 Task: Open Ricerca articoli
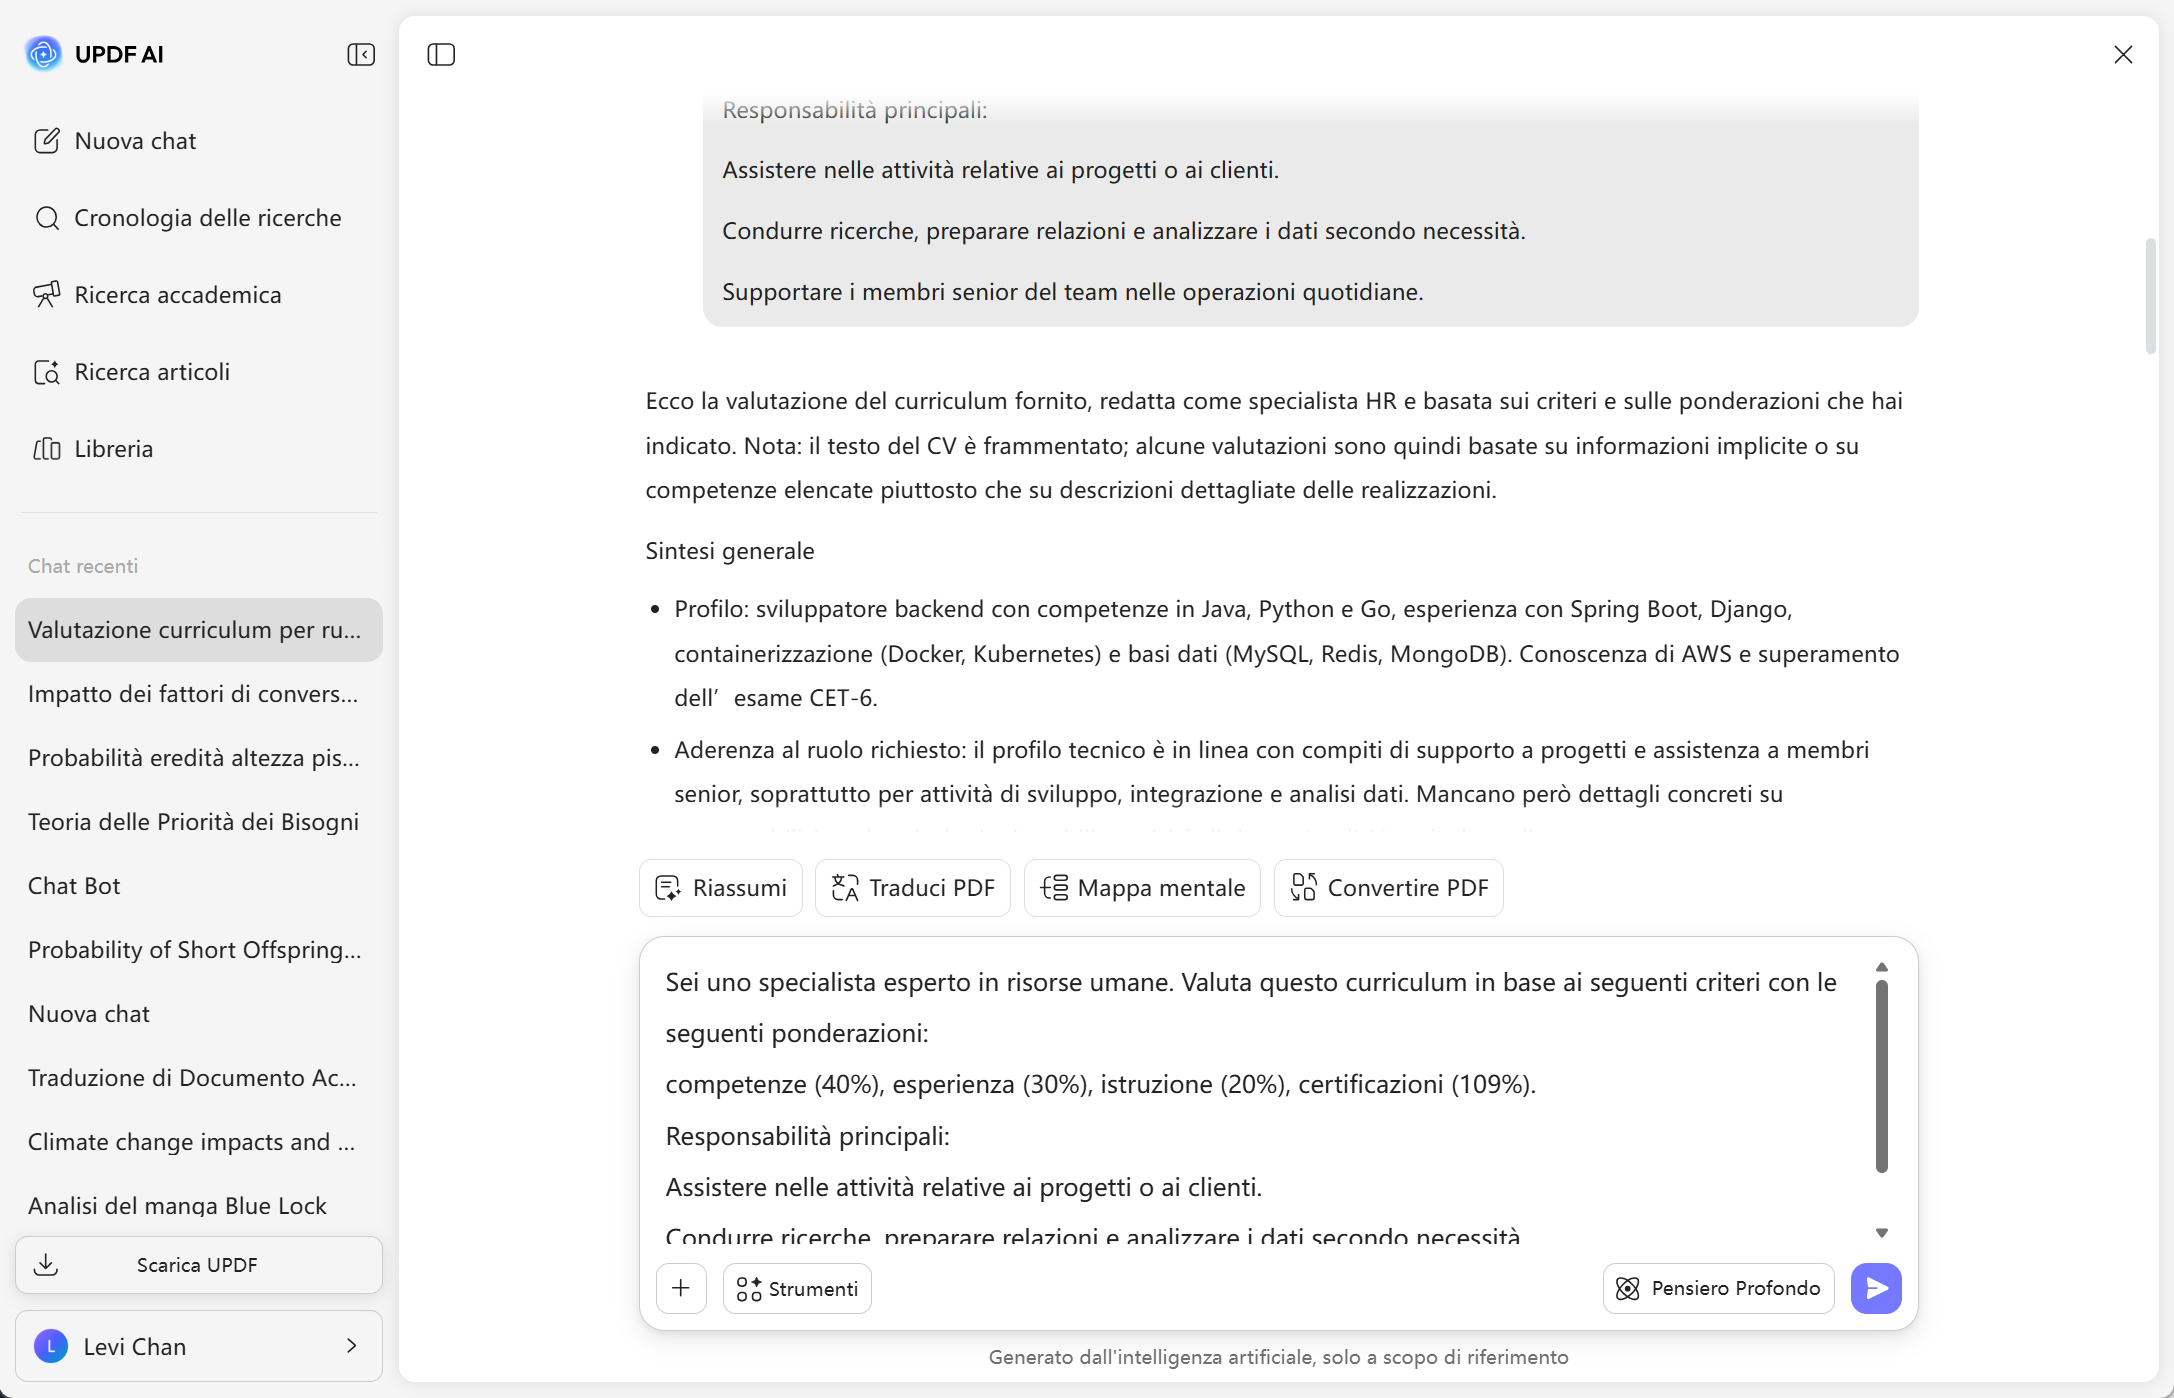click(152, 372)
